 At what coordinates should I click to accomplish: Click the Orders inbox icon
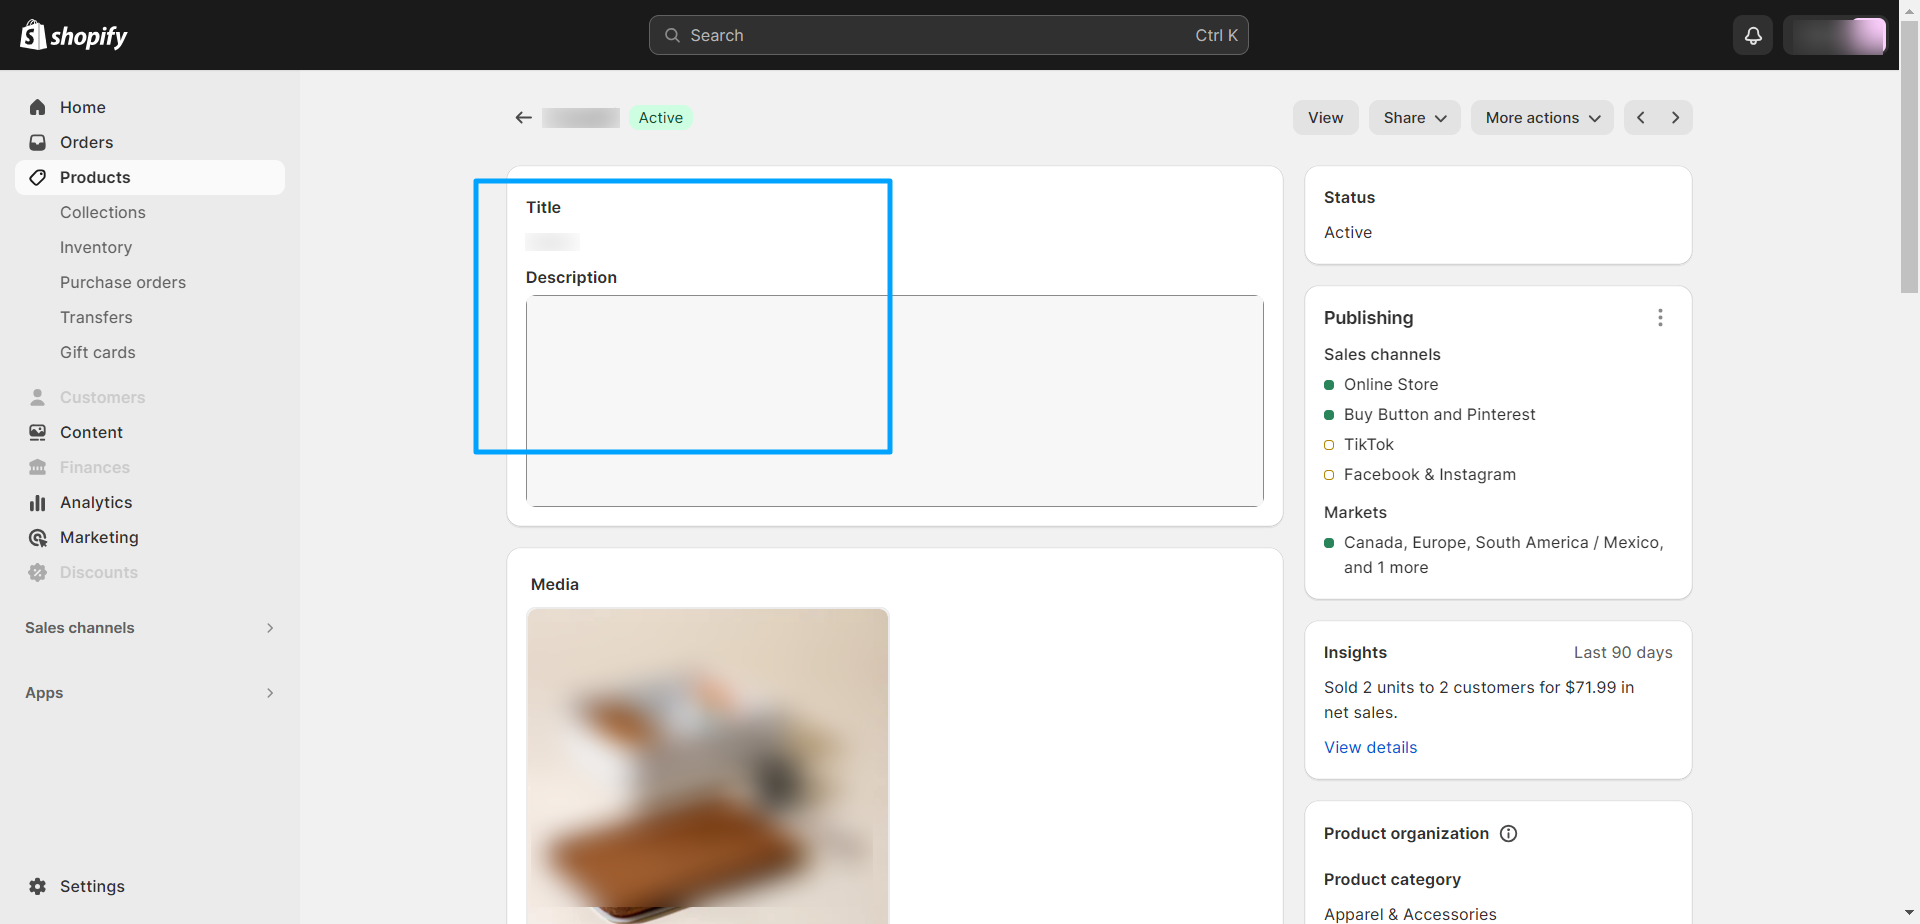(x=38, y=142)
